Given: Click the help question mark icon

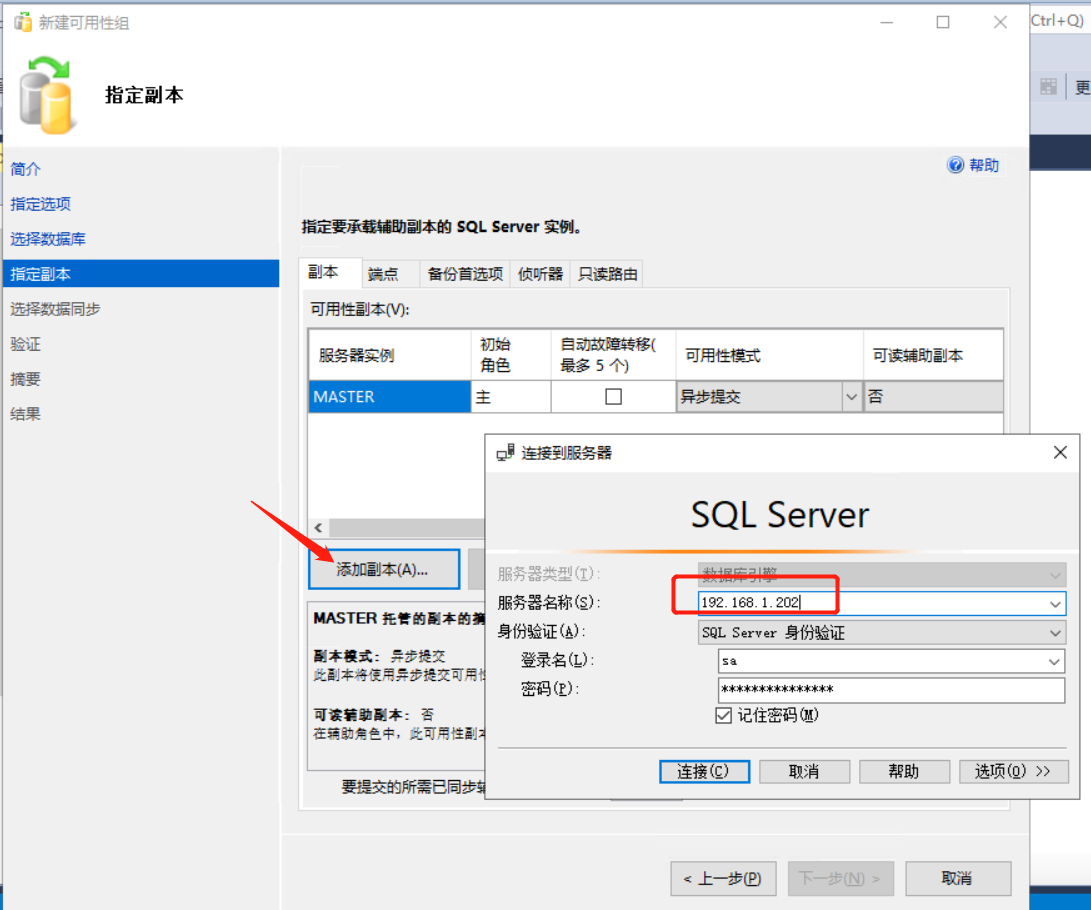Looking at the screenshot, I should 955,165.
